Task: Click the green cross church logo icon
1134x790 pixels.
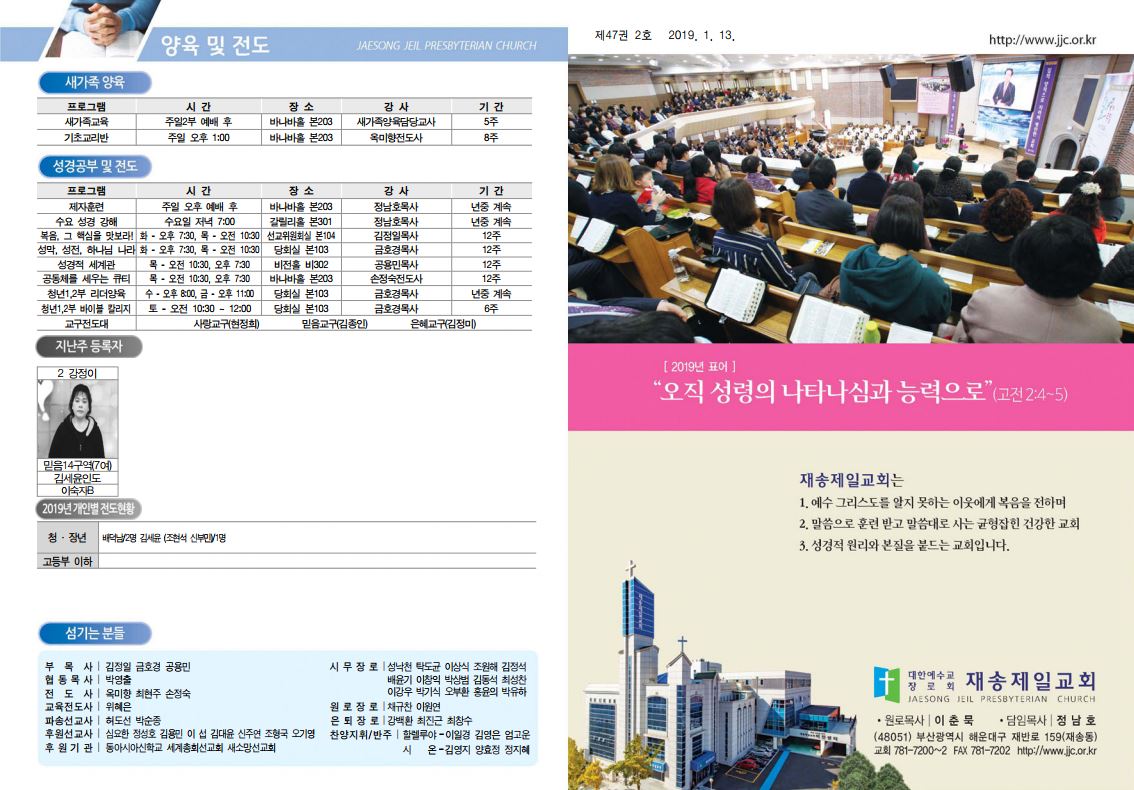Action: tap(886, 682)
